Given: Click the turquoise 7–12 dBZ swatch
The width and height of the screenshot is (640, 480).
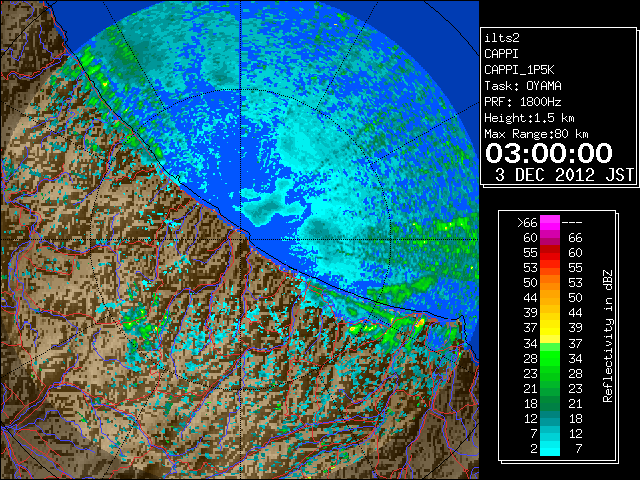Looking at the screenshot, I should tap(550, 433).
